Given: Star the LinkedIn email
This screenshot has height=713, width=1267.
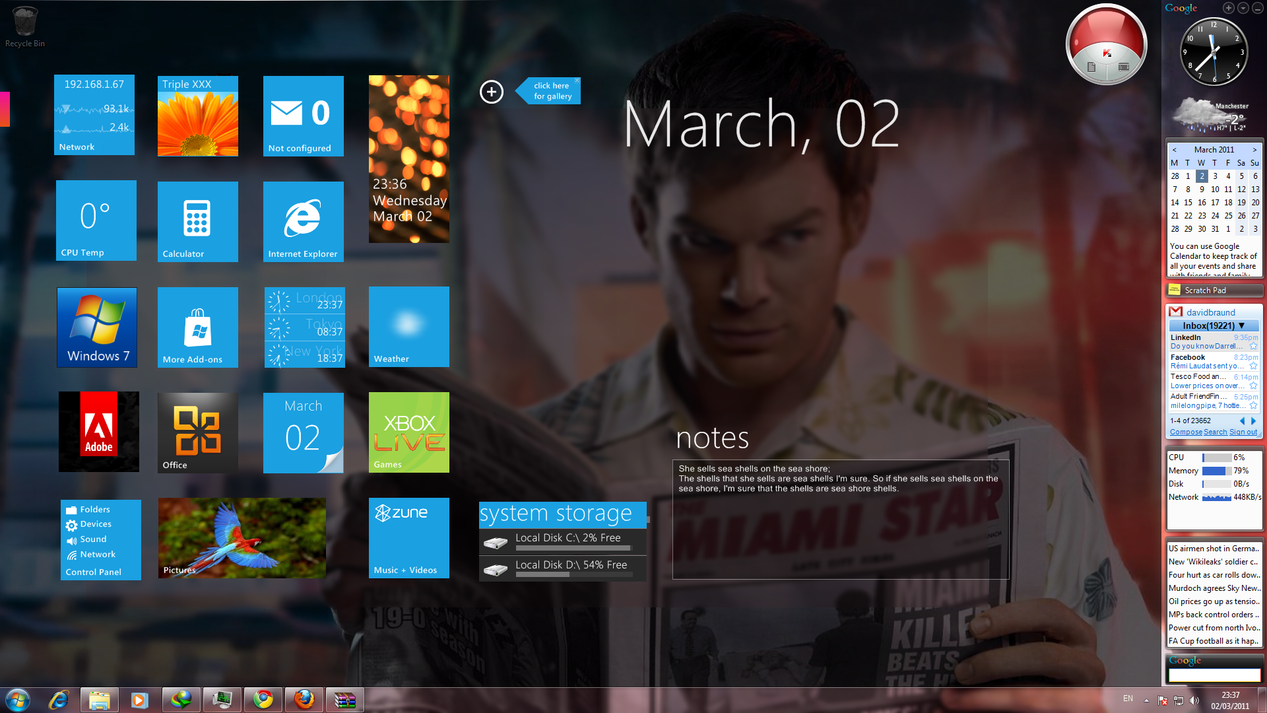Looking at the screenshot, I should point(1254,347).
